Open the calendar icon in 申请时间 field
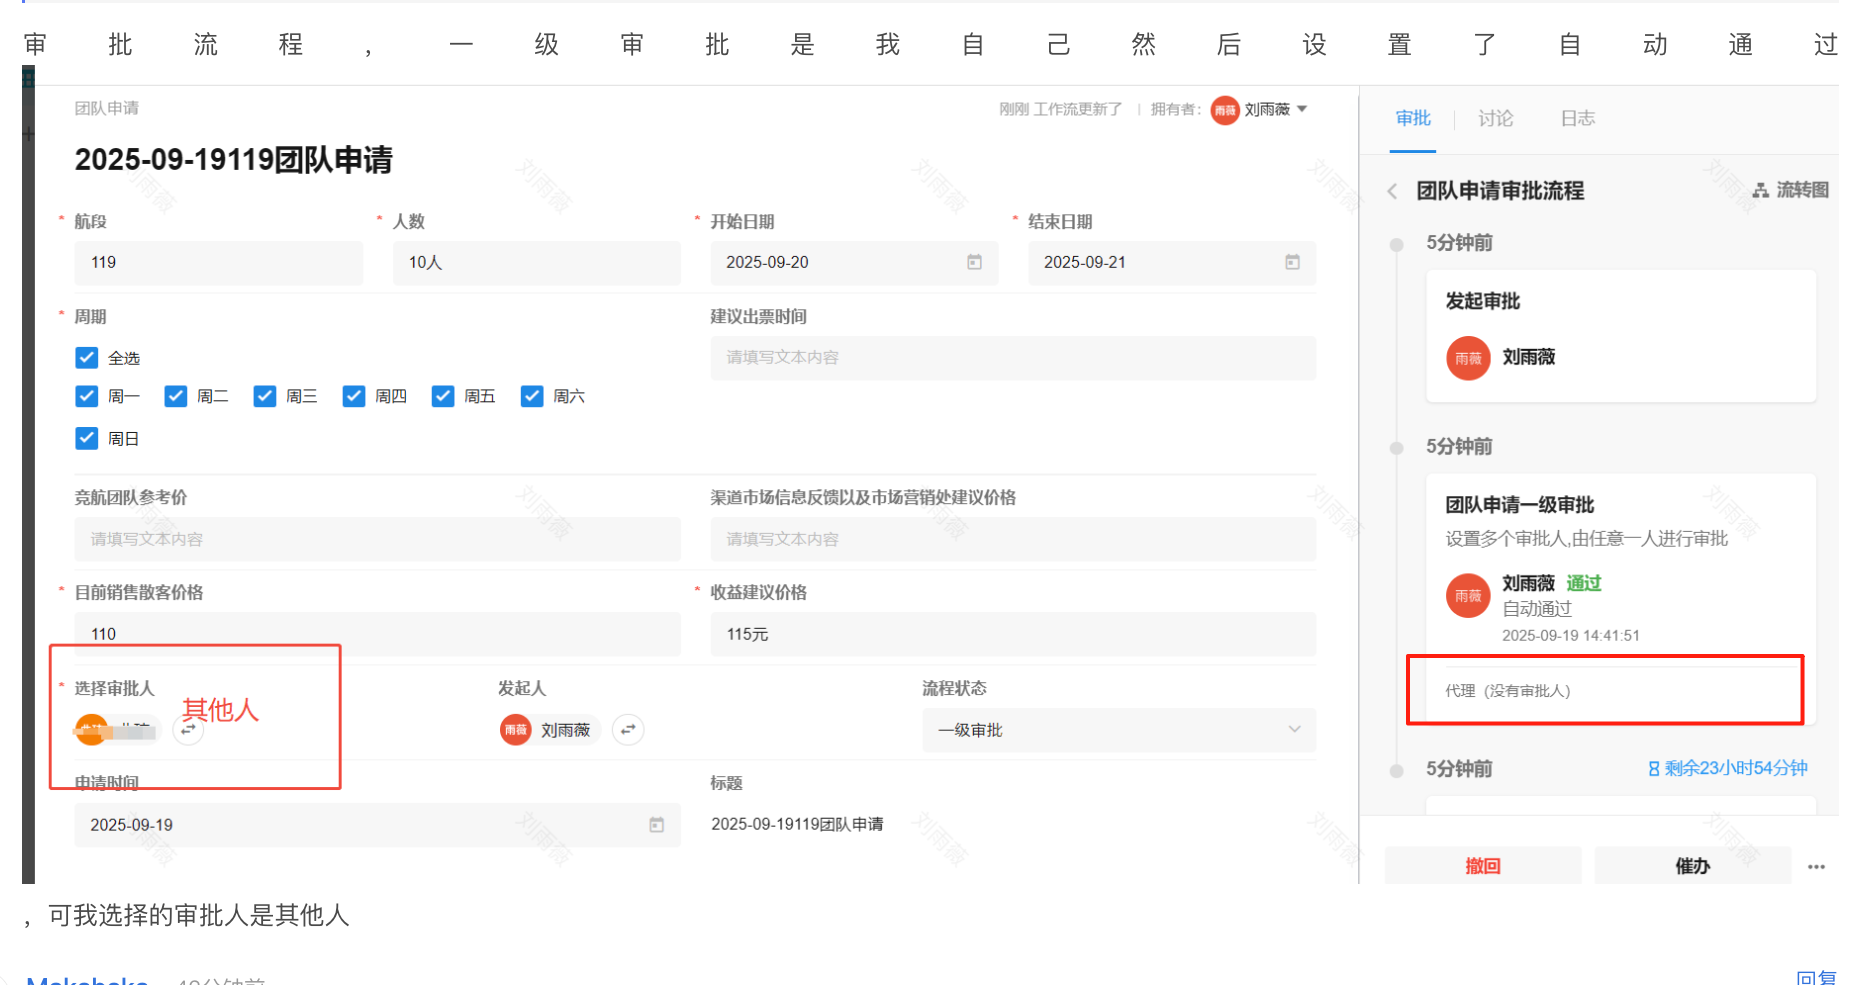This screenshot has width=1850, height=986. [x=656, y=825]
